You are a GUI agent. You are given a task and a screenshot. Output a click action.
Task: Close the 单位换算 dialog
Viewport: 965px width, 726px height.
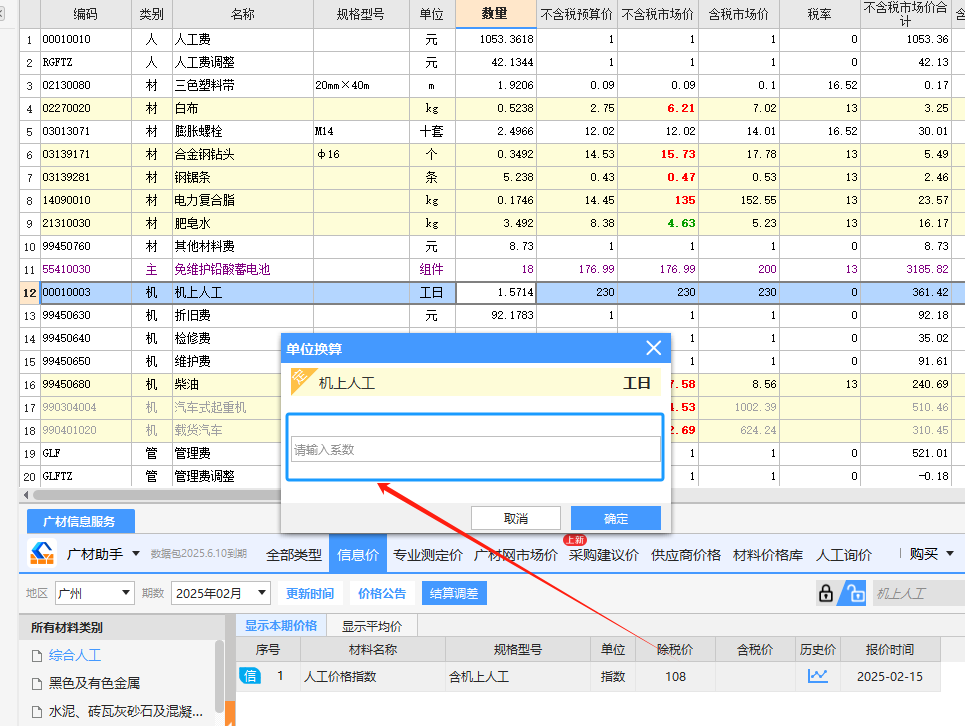coord(654,348)
